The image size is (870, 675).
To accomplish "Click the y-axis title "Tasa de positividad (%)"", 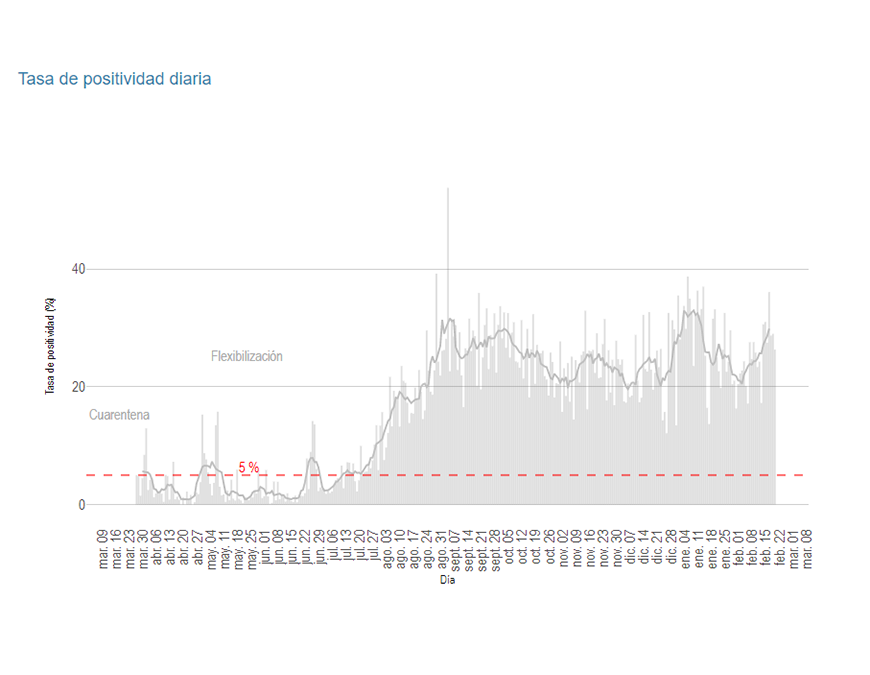I will pyautogui.click(x=49, y=345).
